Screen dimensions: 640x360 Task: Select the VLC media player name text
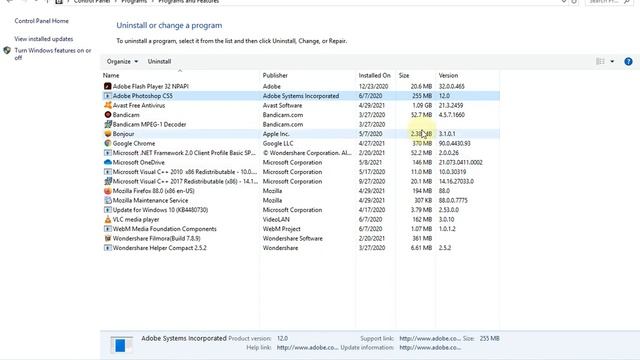136,219
